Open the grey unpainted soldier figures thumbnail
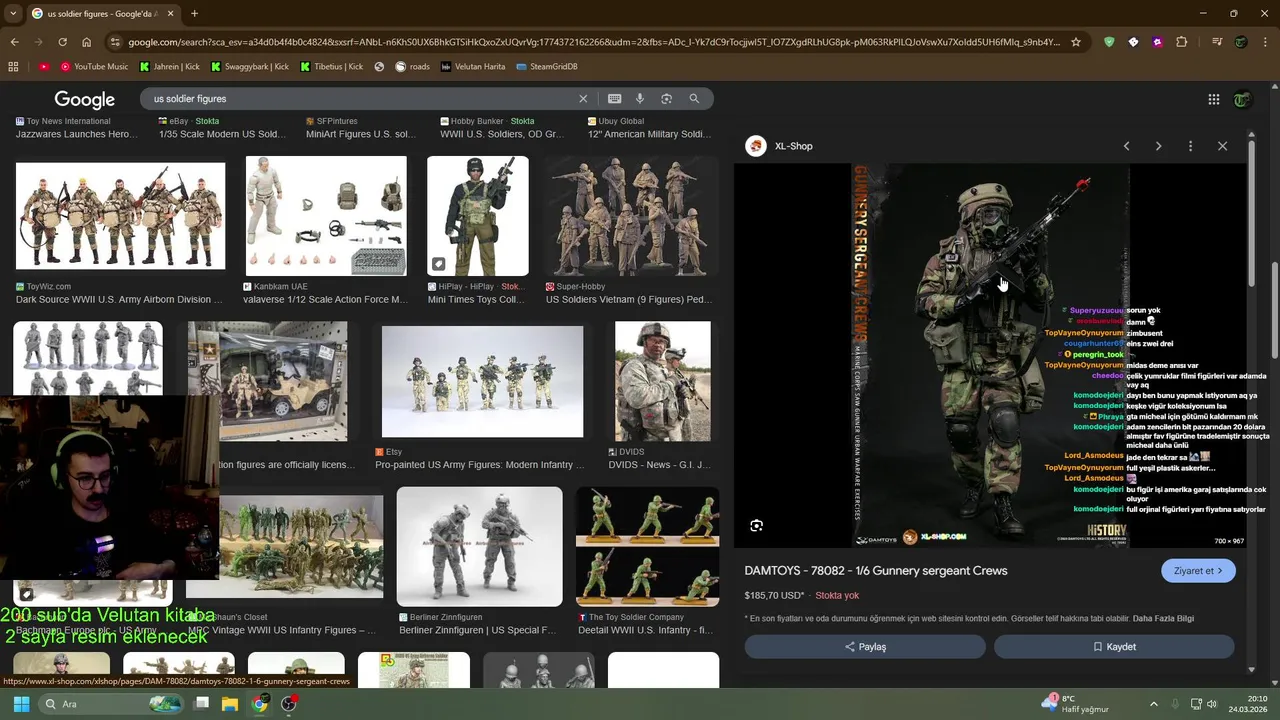The image size is (1280, 720). (88, 358)
